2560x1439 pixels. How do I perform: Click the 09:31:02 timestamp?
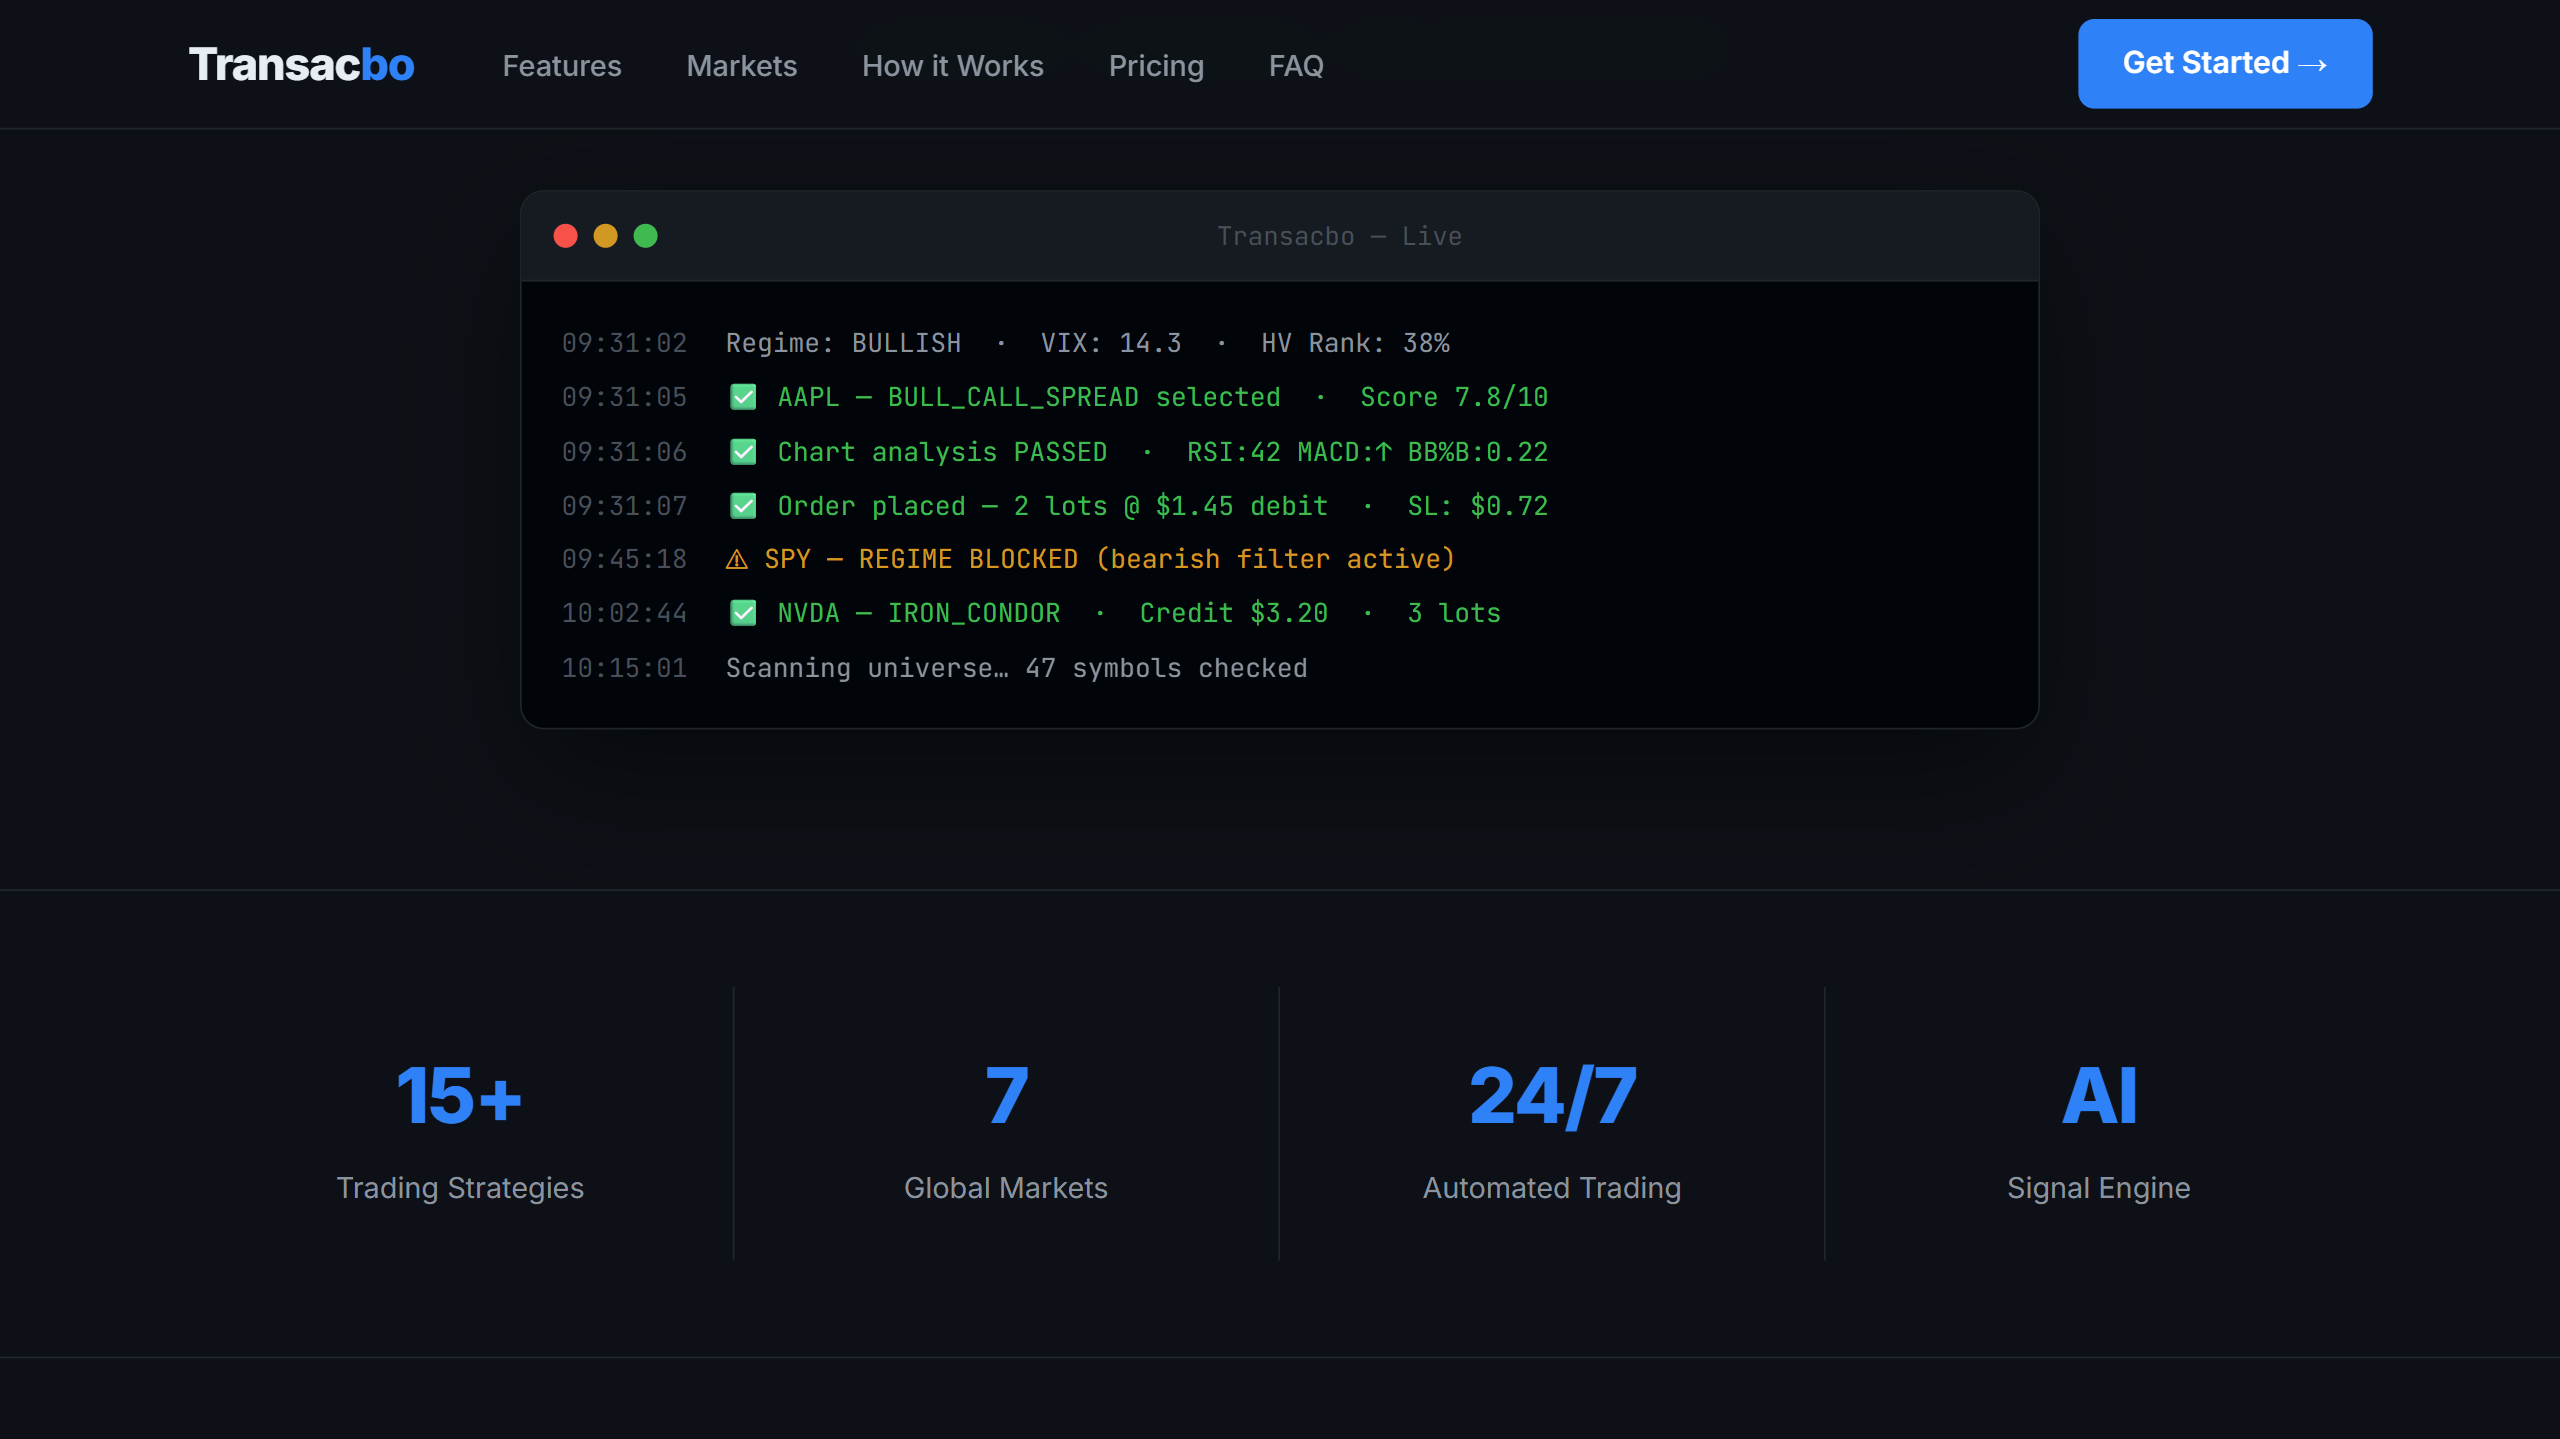pyautogui.click(x=624, y=343)
